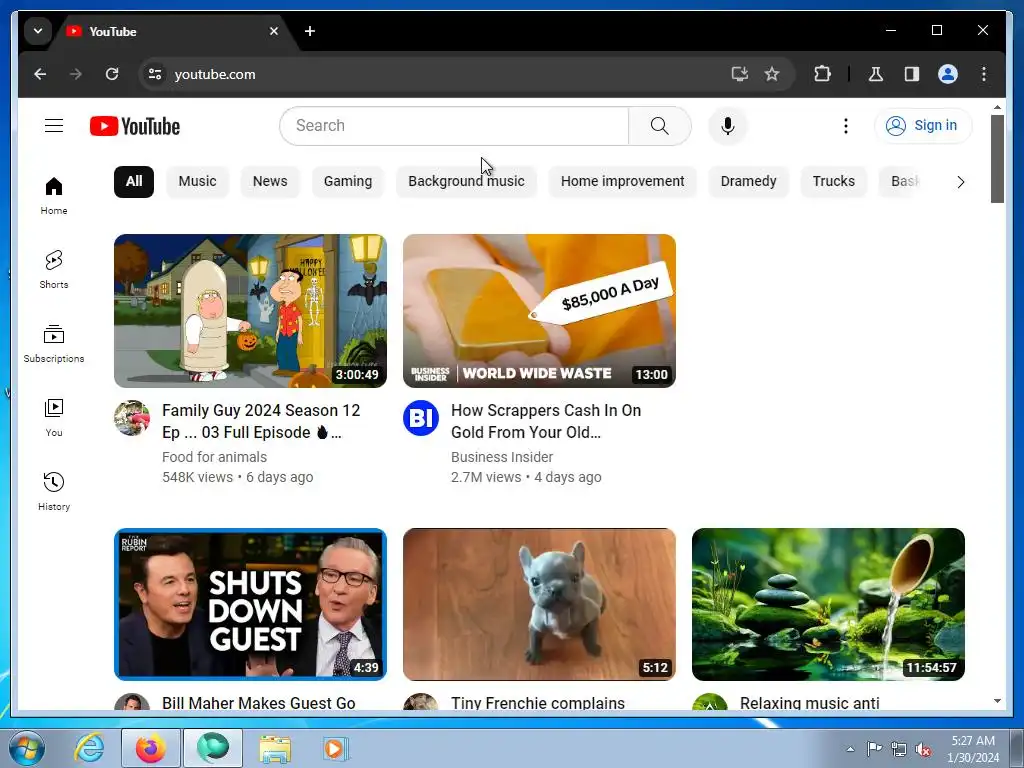Launch Internet Explorer from taskbar
The width and height of the screenshot is (1024, 768).
(89, 748)
